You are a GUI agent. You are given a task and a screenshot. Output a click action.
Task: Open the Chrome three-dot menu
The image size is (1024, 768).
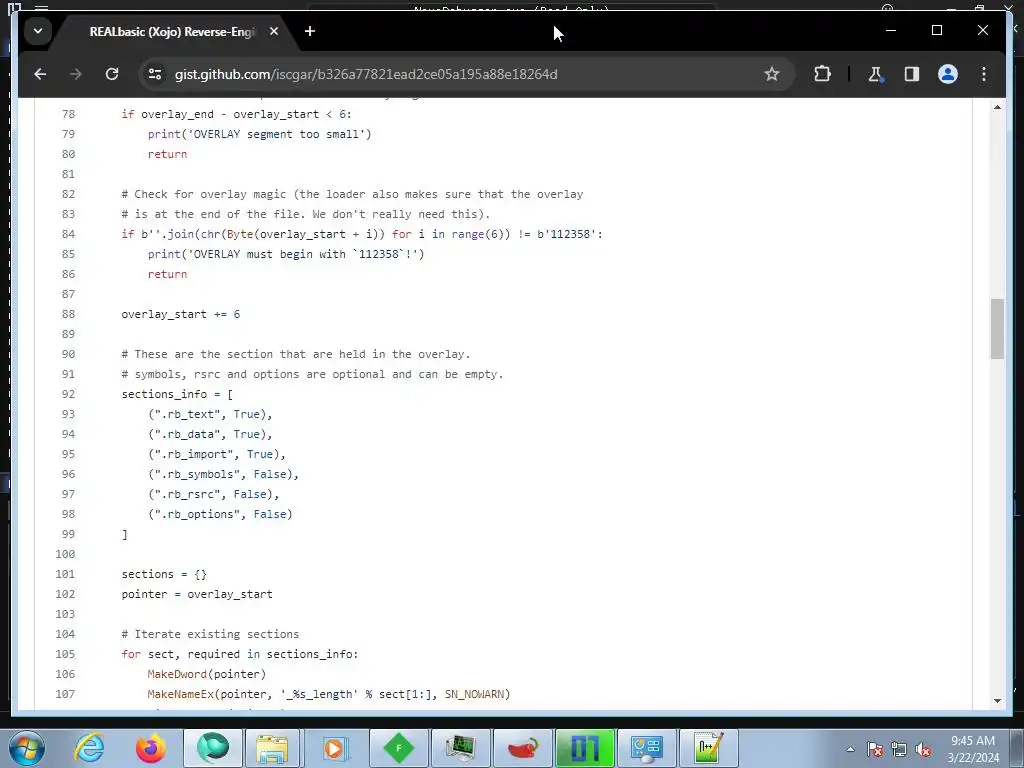(x=984, y=74)
